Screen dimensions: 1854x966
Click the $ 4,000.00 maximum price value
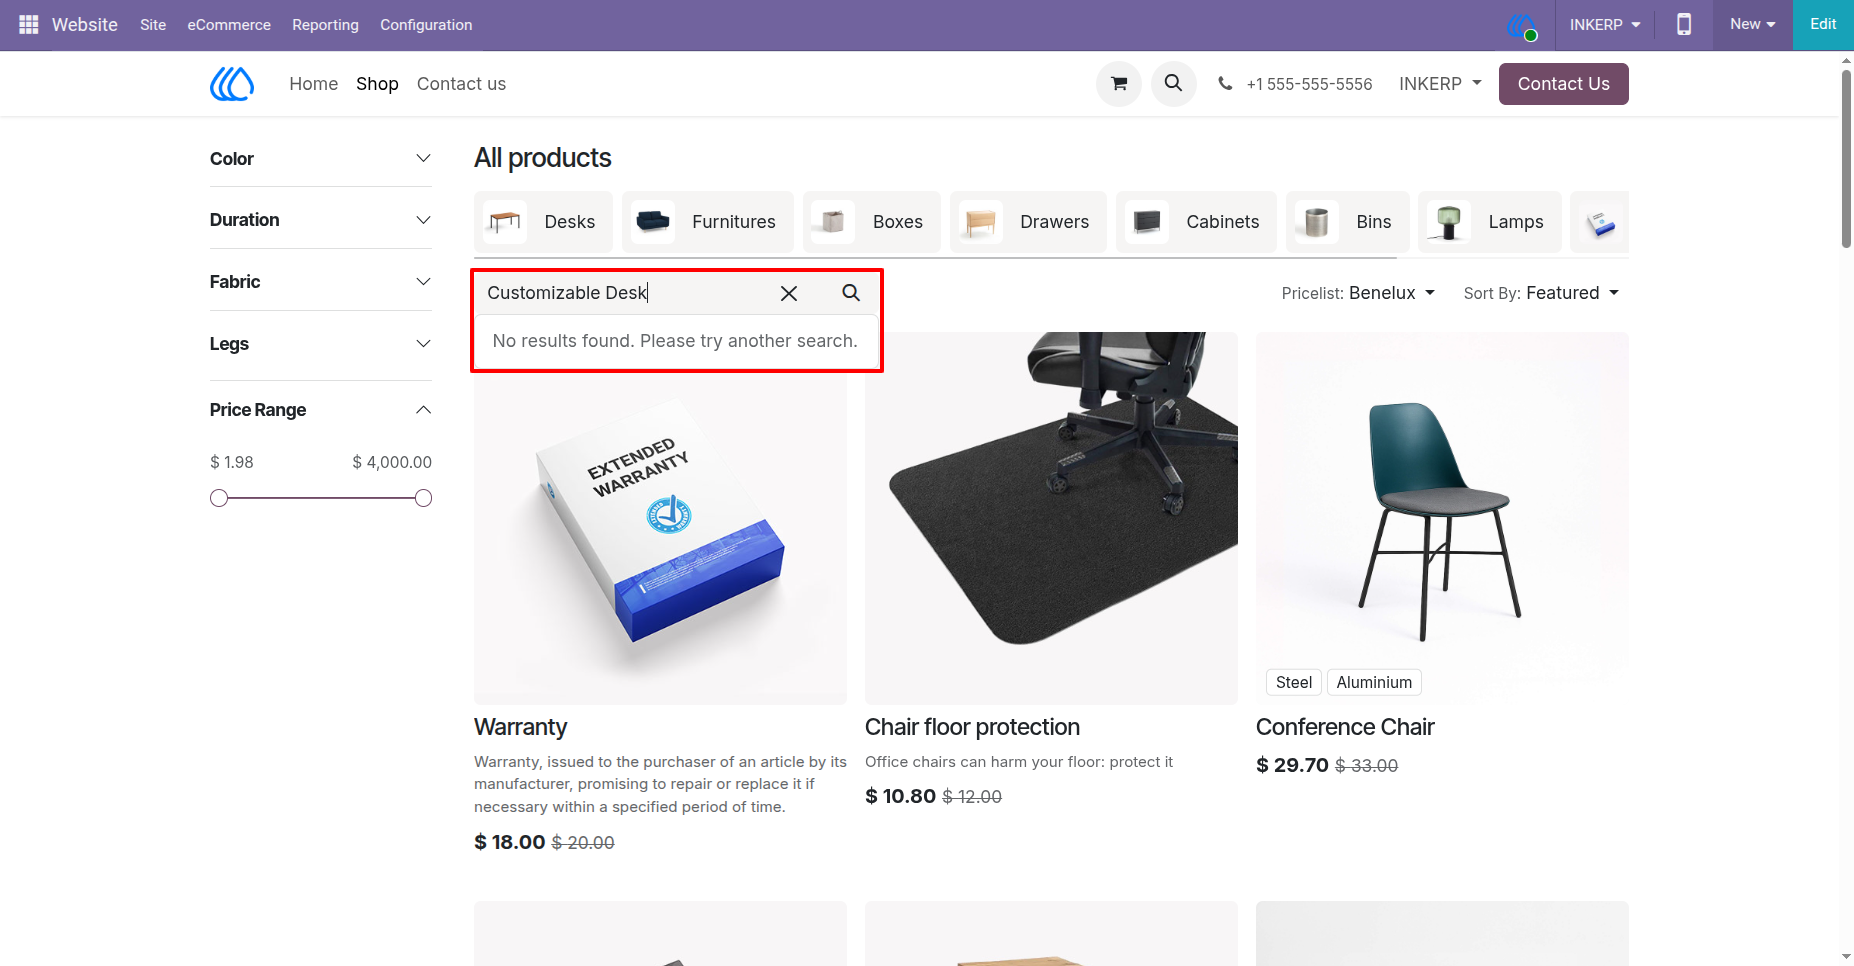coord(392,462)
